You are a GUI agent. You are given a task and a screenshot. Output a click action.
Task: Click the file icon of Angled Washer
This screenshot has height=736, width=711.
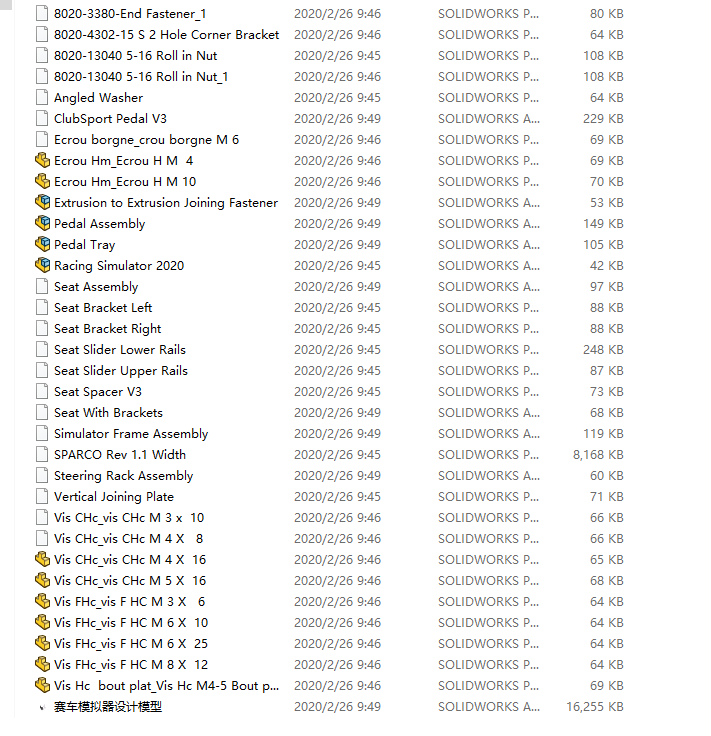pos(42,98)
